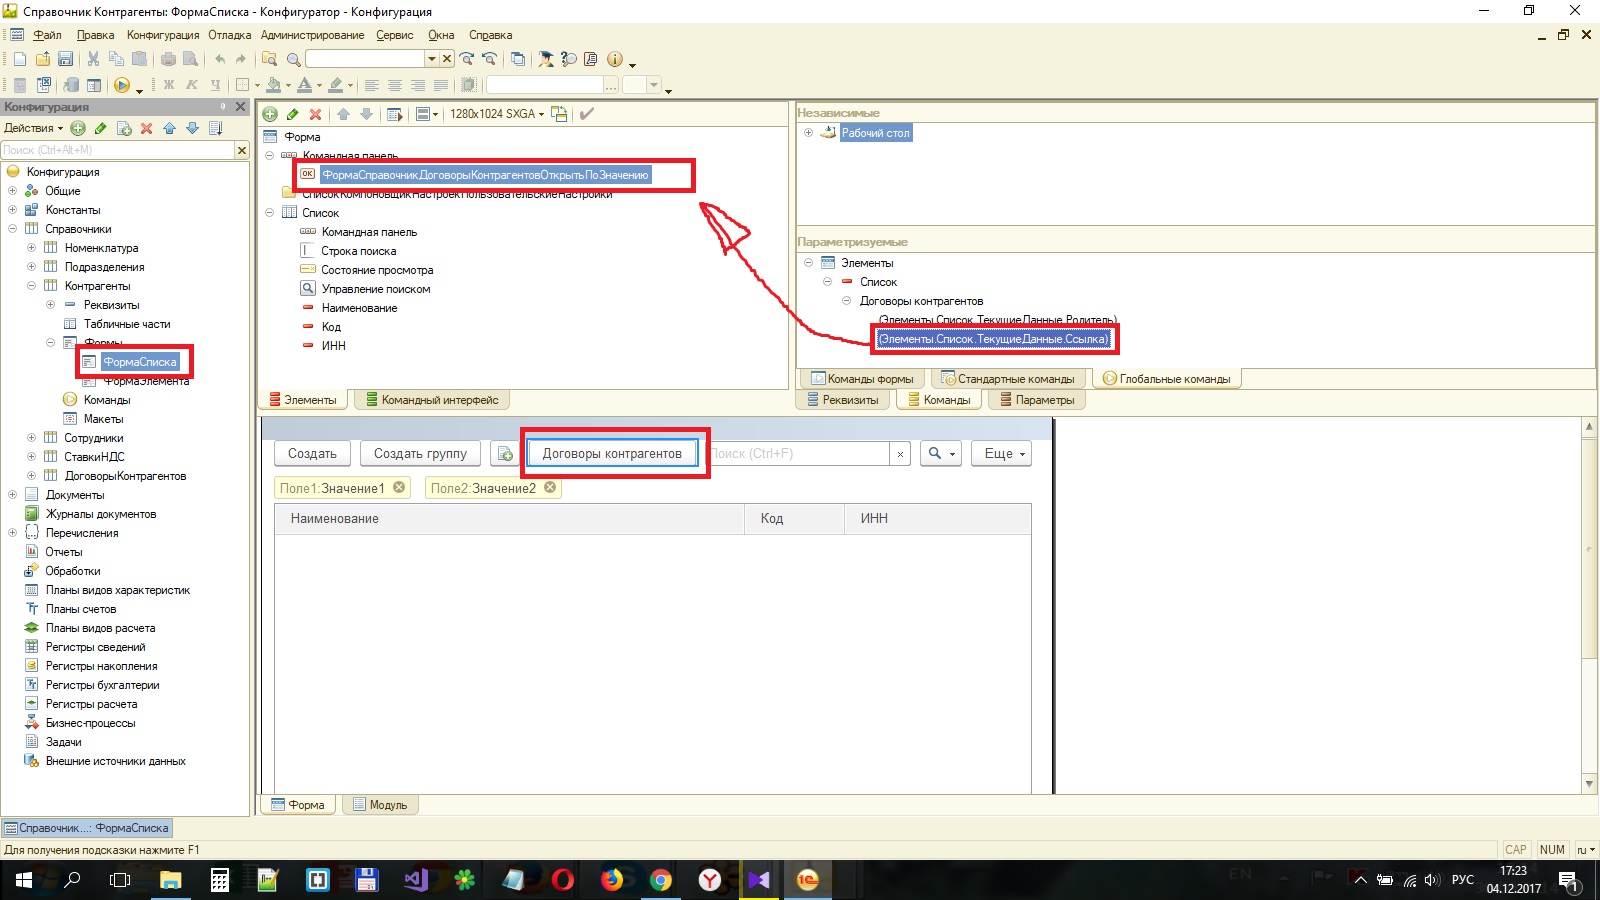Click the Open file icon in main toolbar
Screen dimensions: 1600x900
(42, 59)
